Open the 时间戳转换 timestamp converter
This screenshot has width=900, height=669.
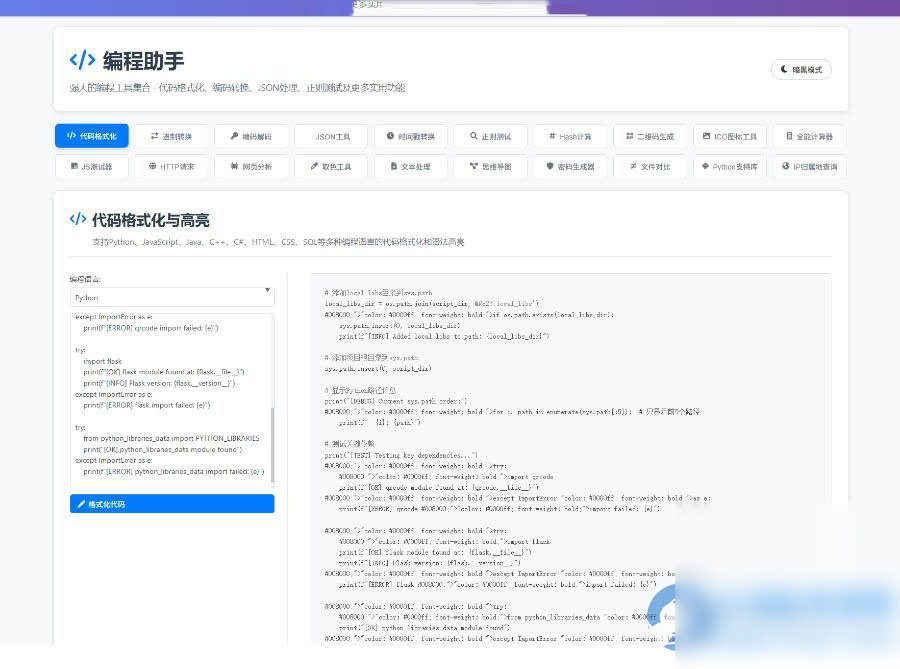(x=410, y=136)
